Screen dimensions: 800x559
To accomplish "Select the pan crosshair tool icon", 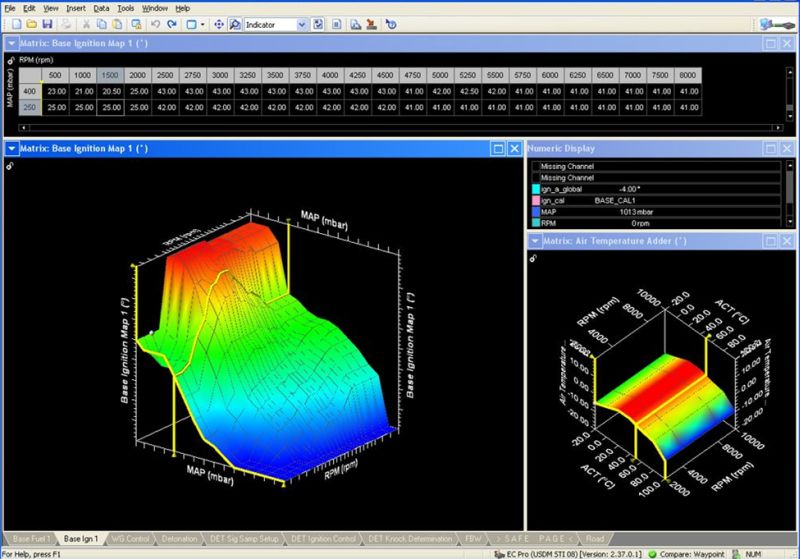I will pos(219,23).
